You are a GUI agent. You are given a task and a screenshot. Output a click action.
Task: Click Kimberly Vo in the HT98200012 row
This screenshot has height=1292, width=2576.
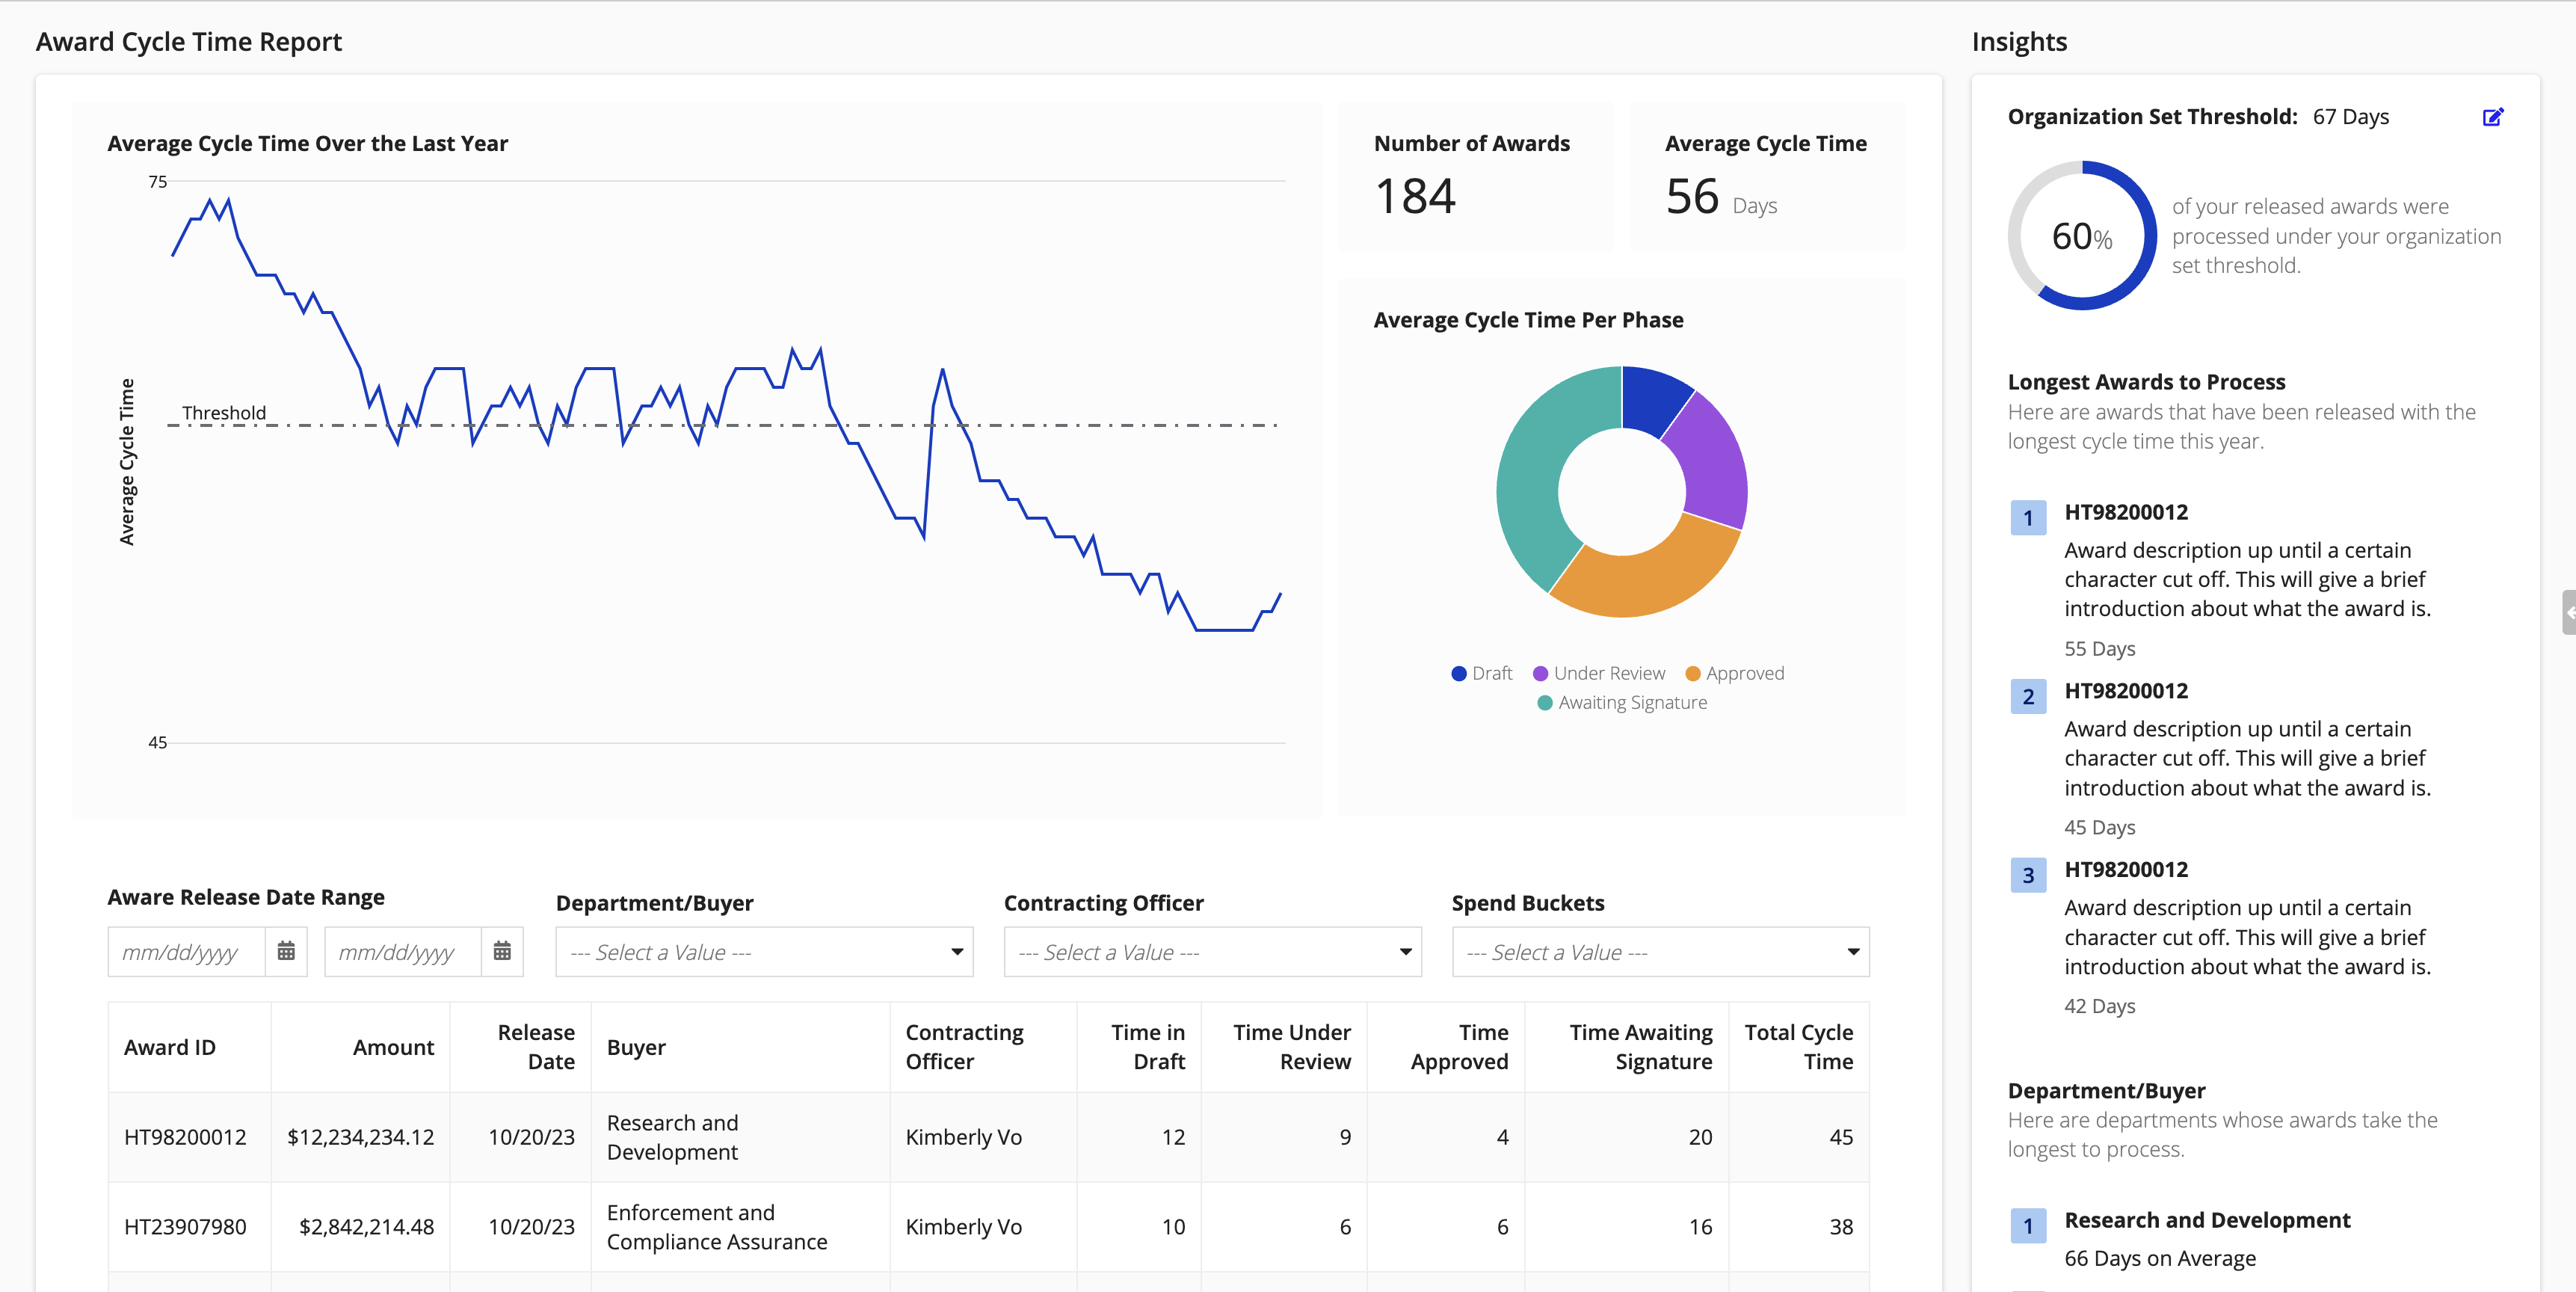(x=963, y=1137)
